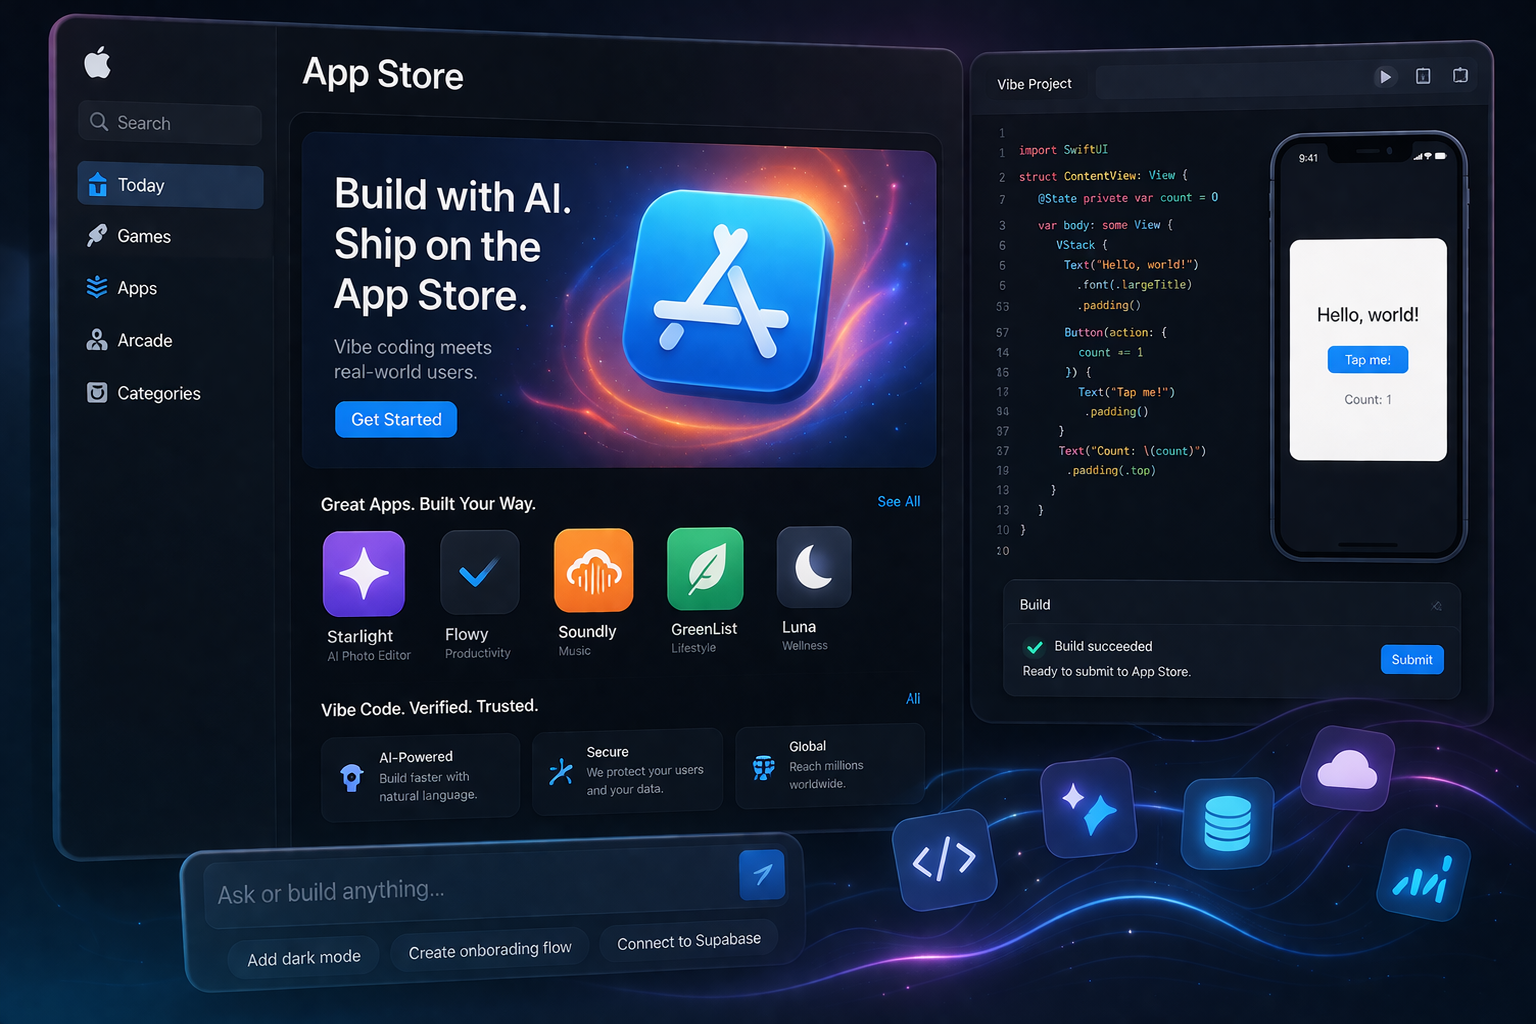Viewport: 1536px width, 1024px height.
Task: Click the floating analytics bars icon
Action: tap(1423, 876)
